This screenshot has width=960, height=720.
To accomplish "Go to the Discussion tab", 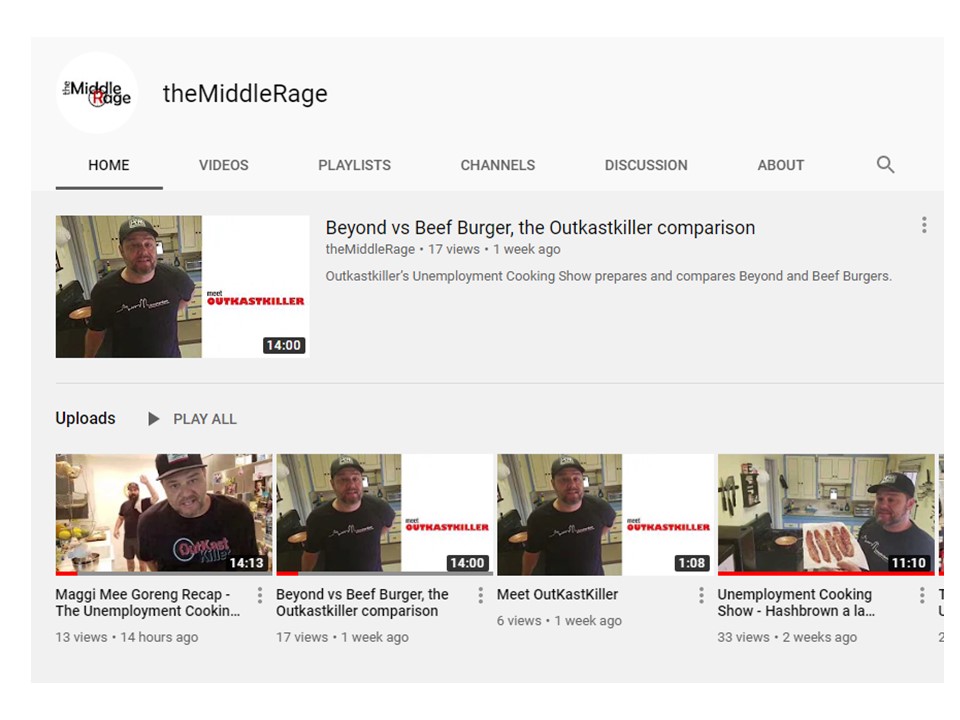I will [646, 165].
